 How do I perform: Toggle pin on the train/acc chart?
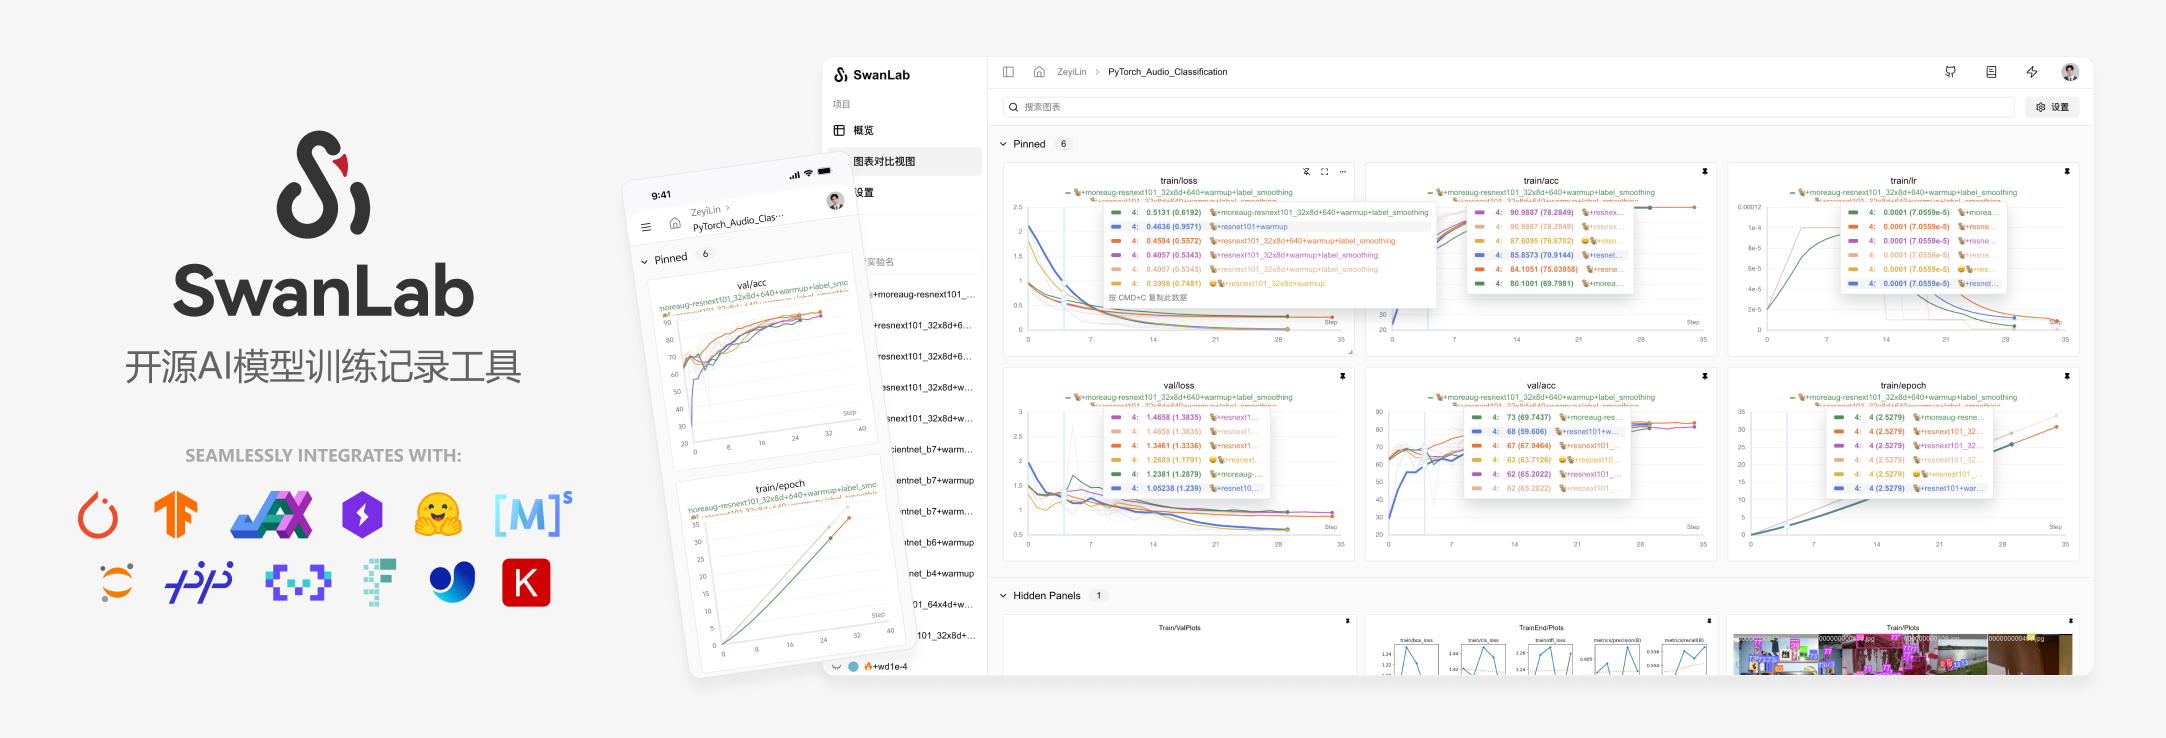1705,172
